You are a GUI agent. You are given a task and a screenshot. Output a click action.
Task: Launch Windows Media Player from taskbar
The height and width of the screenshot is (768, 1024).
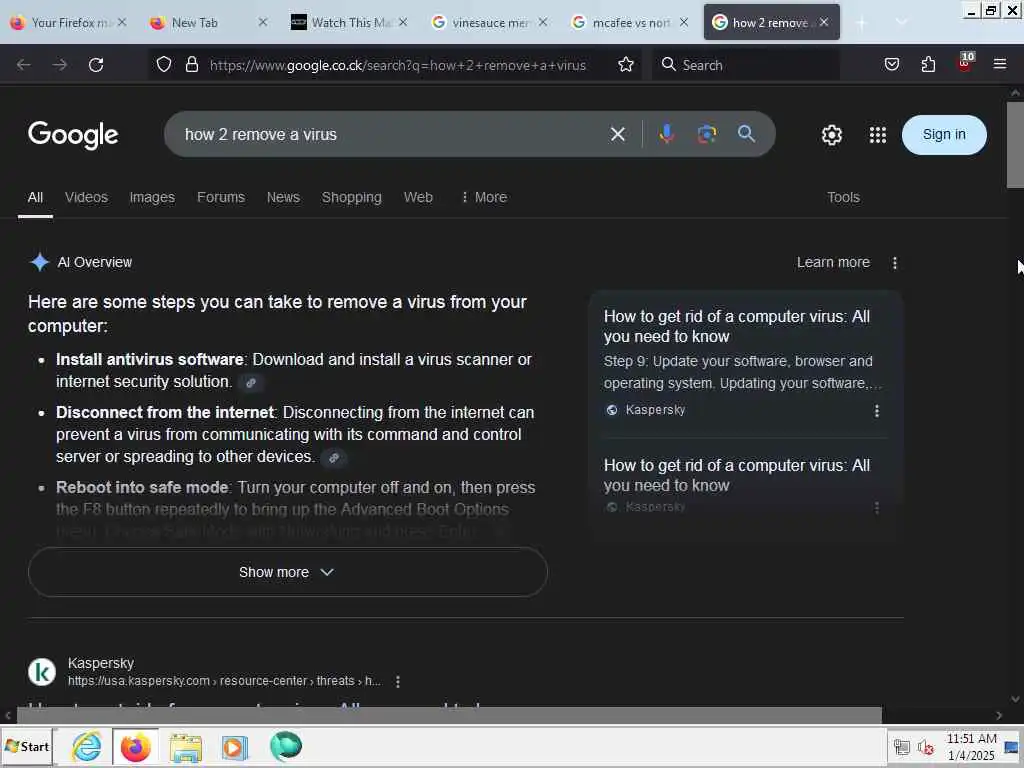pos(234,748)
